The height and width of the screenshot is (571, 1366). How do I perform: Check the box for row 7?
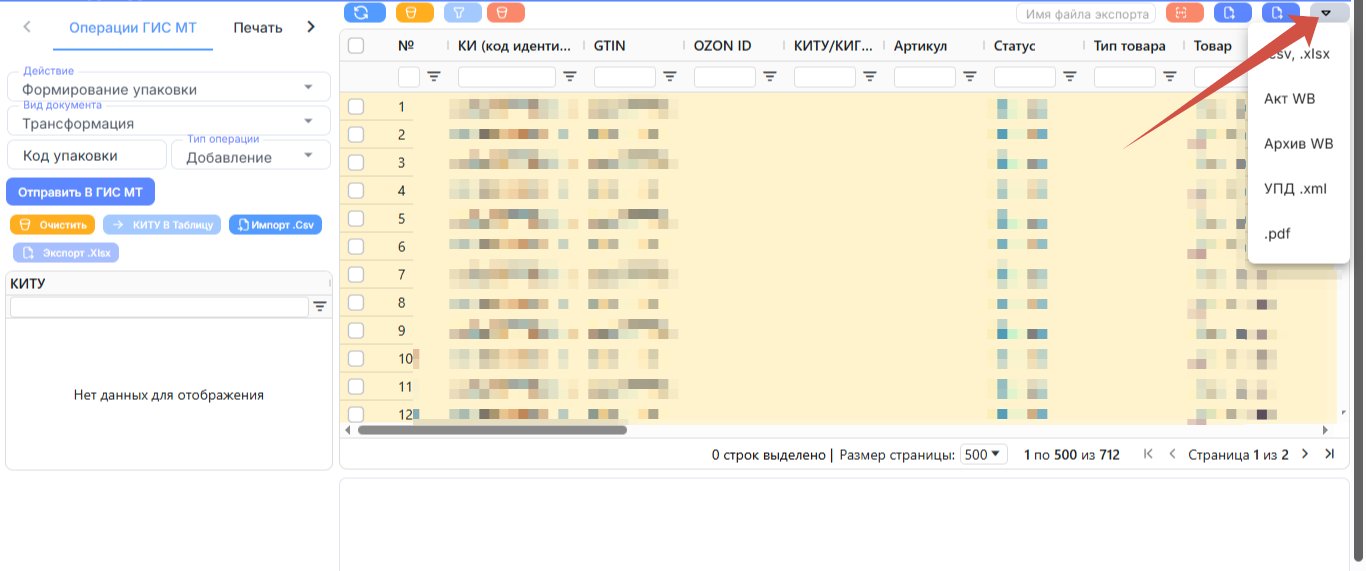[x=356, y=274]
